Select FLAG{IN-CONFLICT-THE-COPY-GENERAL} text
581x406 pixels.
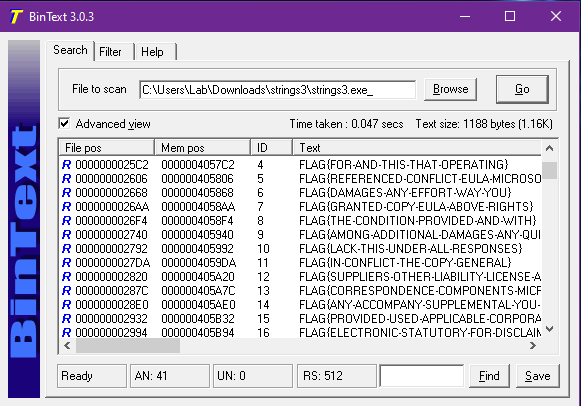[x=405, y=263]
